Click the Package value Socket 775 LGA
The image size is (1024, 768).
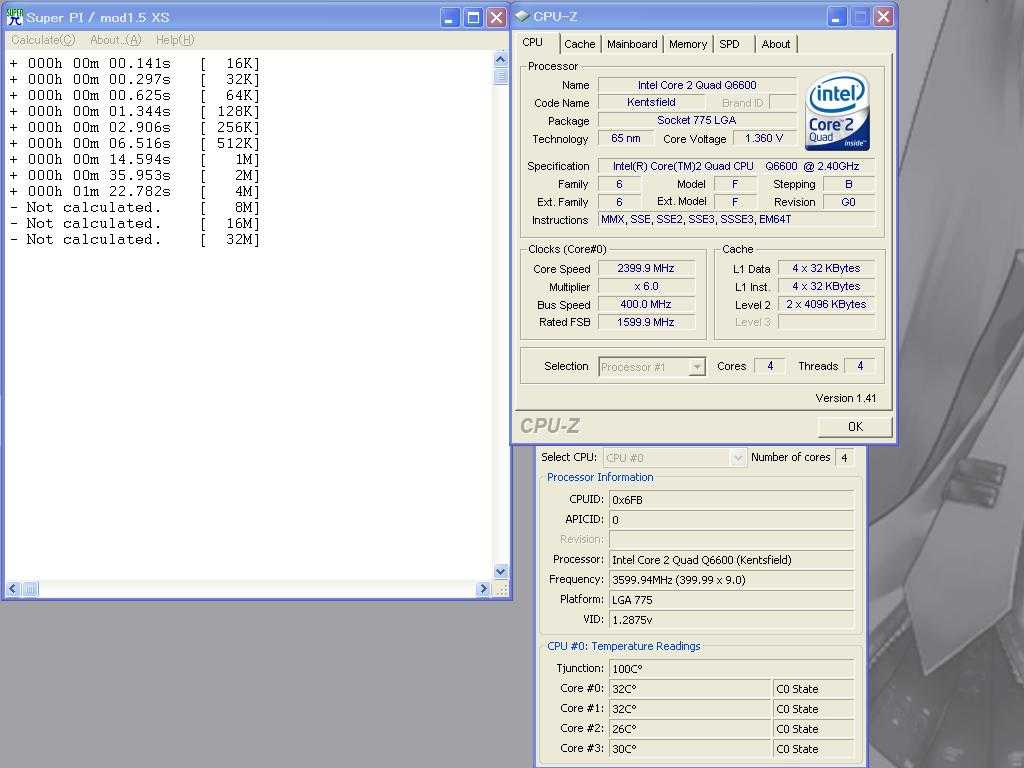click(x=697, y=120)
